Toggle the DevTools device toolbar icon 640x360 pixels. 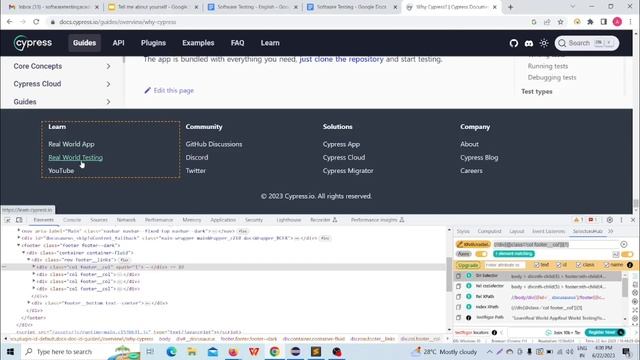[x=19, y=220]
